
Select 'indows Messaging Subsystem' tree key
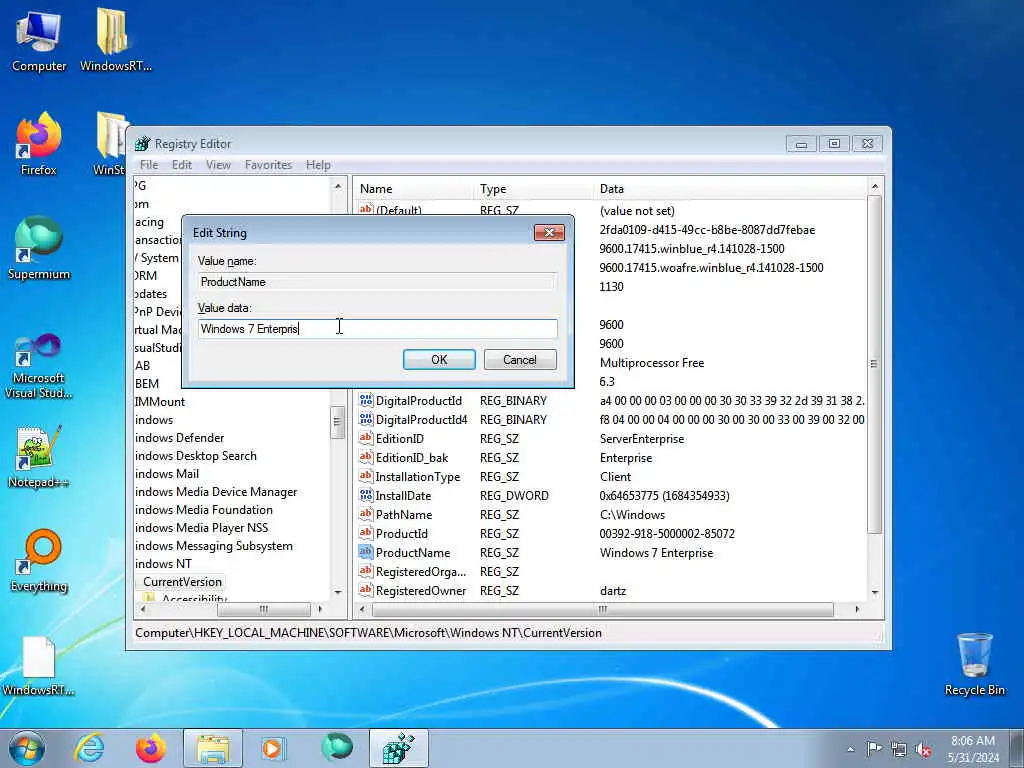point(214,546)
